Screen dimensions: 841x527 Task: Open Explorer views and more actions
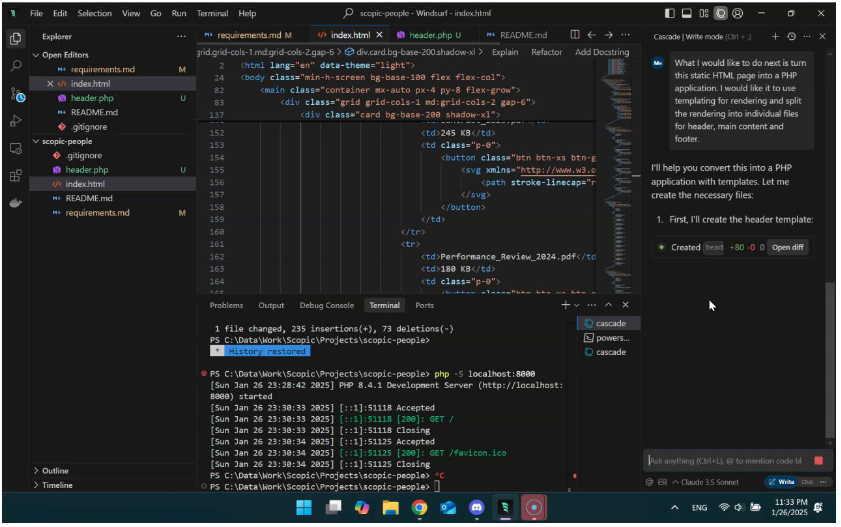[181, 36]
